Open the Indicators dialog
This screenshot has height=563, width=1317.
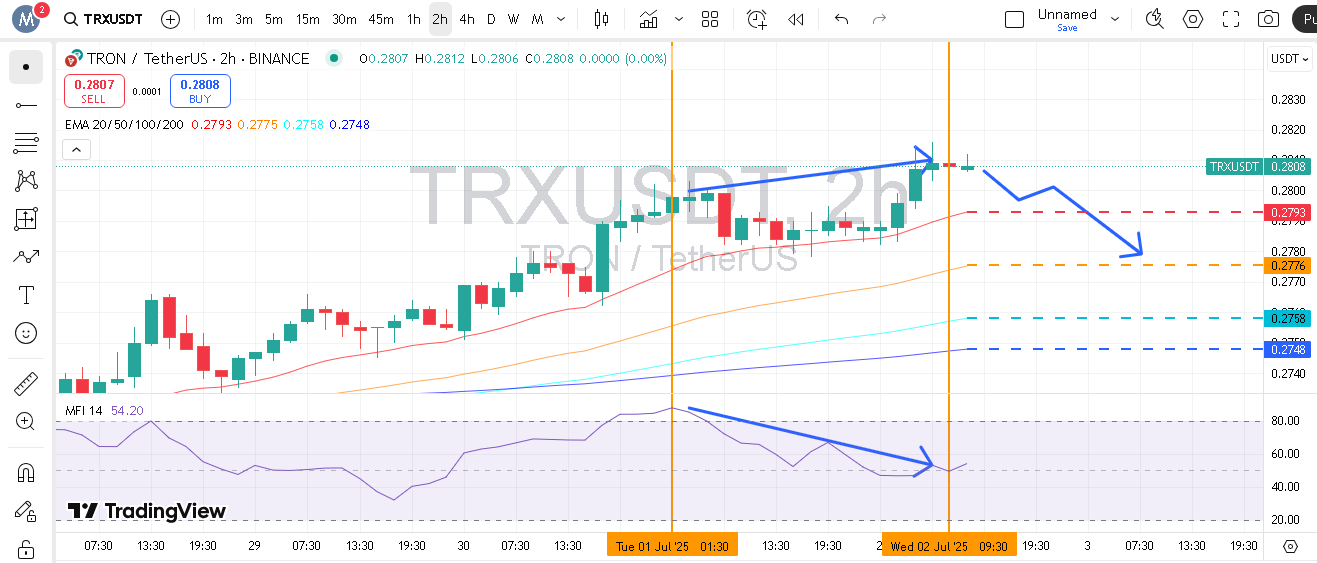tap(649, 19)
